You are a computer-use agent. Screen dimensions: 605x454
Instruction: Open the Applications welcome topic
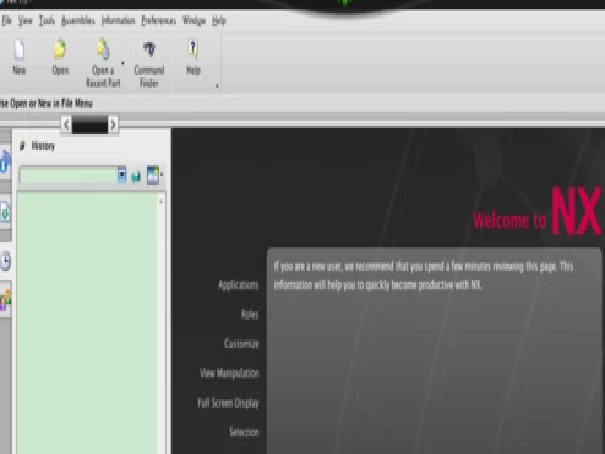pos(238,285)
